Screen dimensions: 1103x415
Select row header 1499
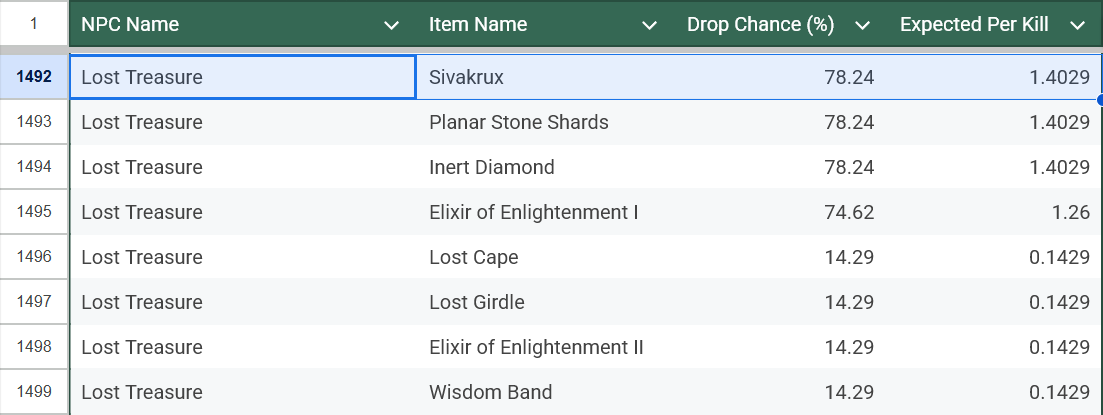[x=34, y=392]
